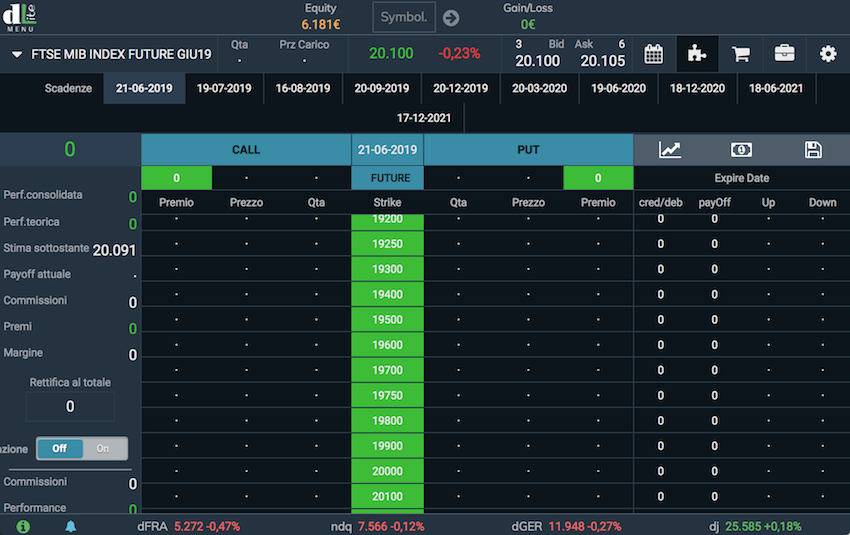Open the calendar icon in the toolbar
Screen dimensions: 850x535
pos(653,54)
